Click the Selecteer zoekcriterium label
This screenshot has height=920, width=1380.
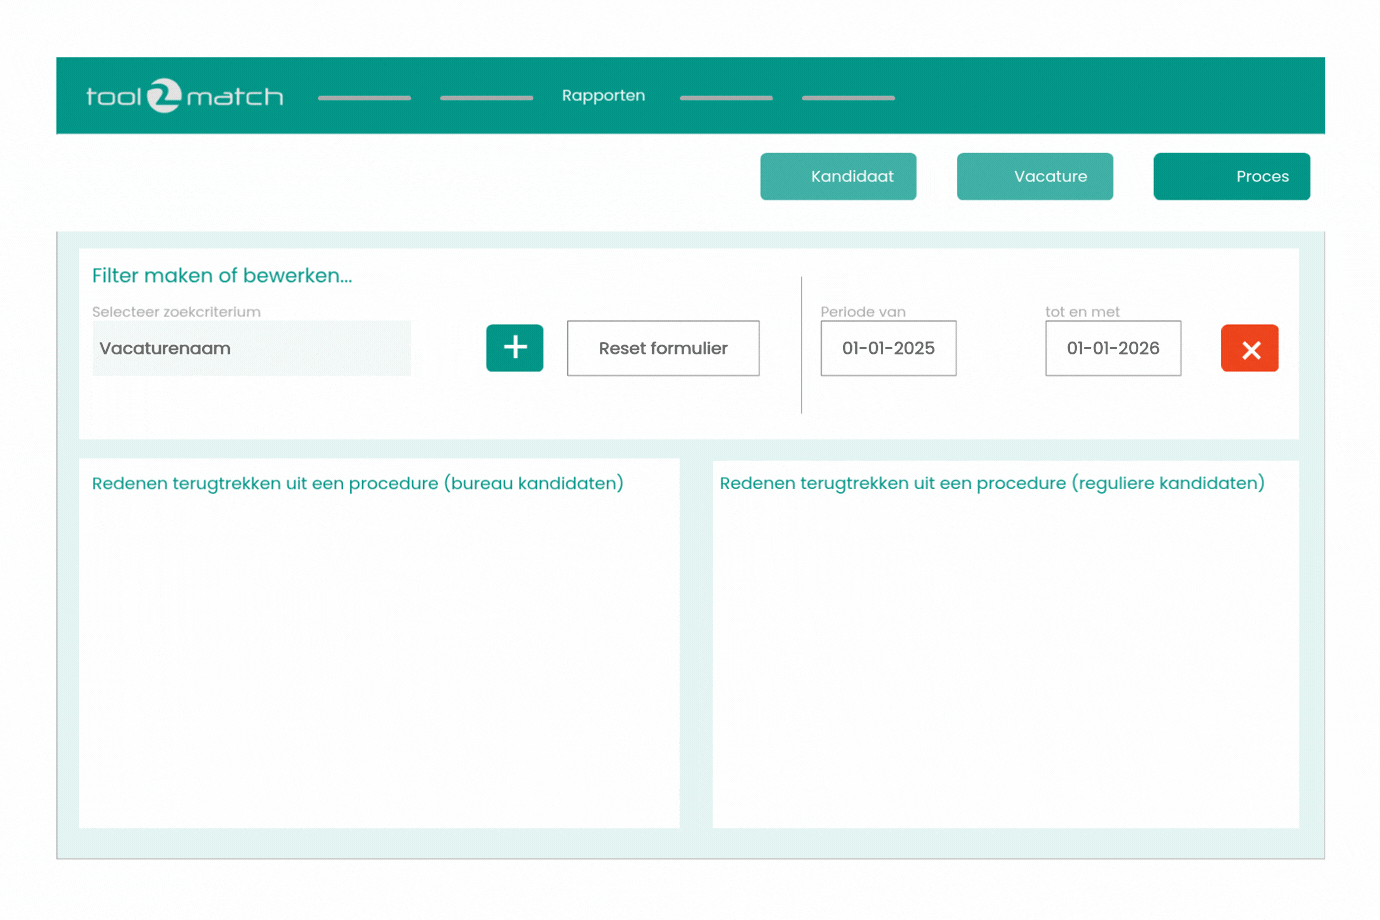[176, 312]
